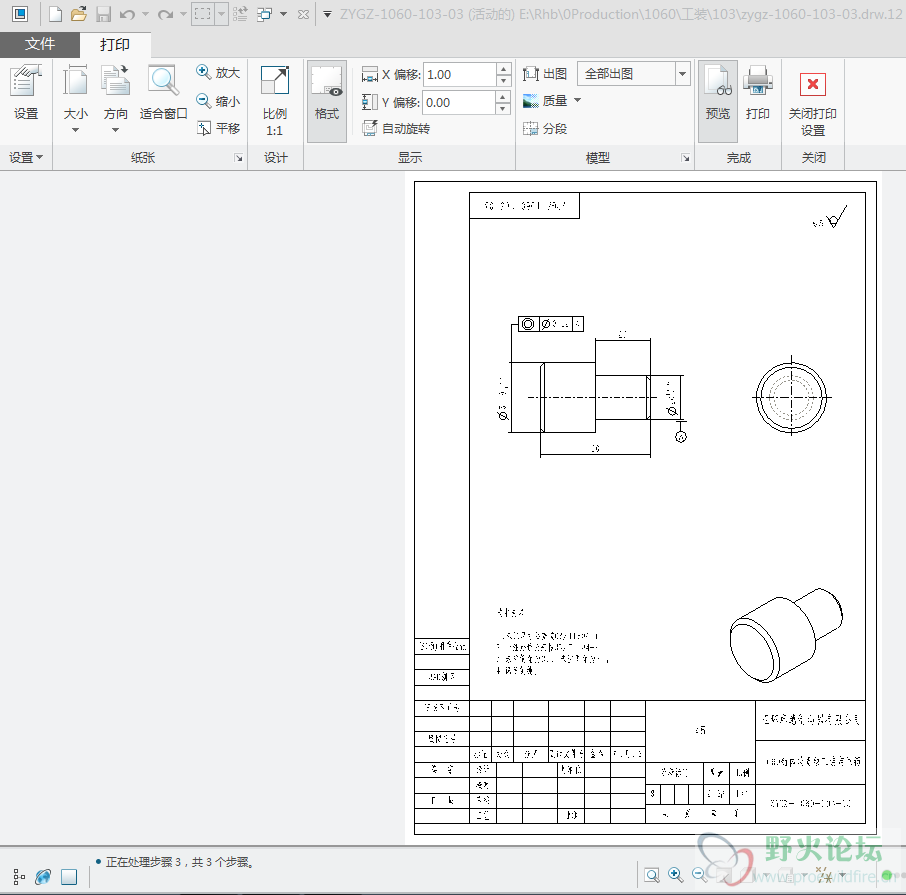The width and height of the screenshot is (906, 895).
Task: Open printer 设置 configuration
Action: 26,92
